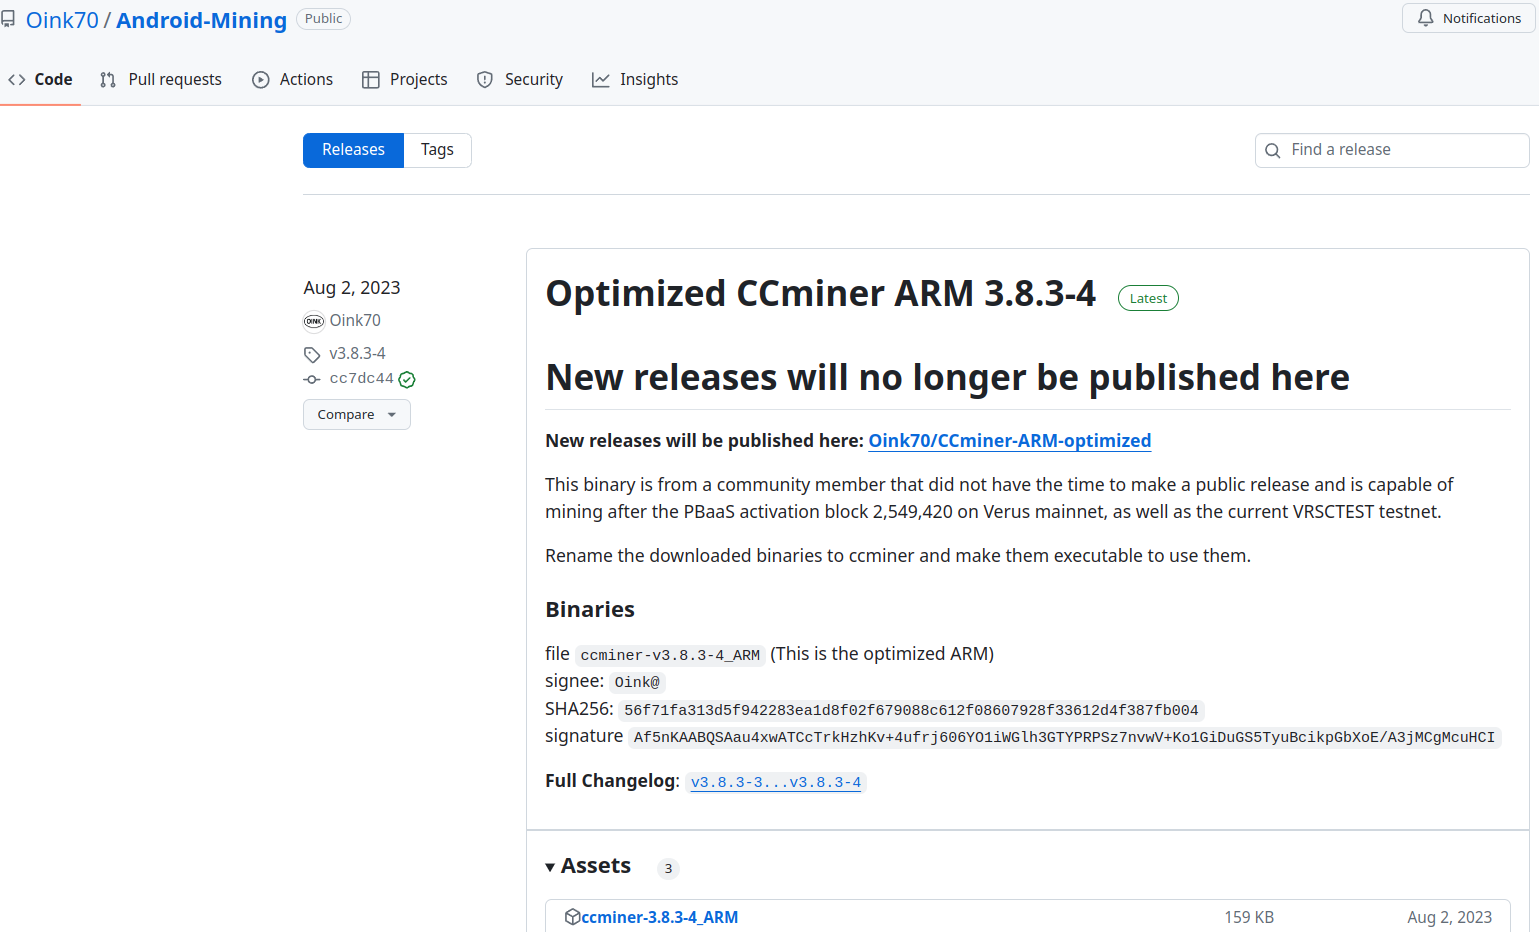
Task: Click the asset row date Aug 2, 2023
Action: 1449,917
